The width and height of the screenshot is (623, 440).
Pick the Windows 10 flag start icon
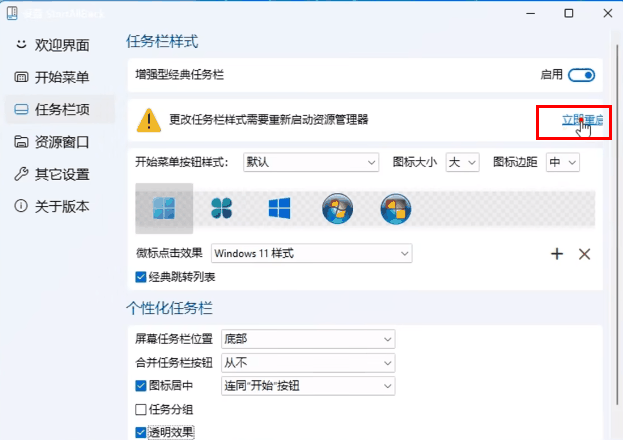click(x=279, y=208)
